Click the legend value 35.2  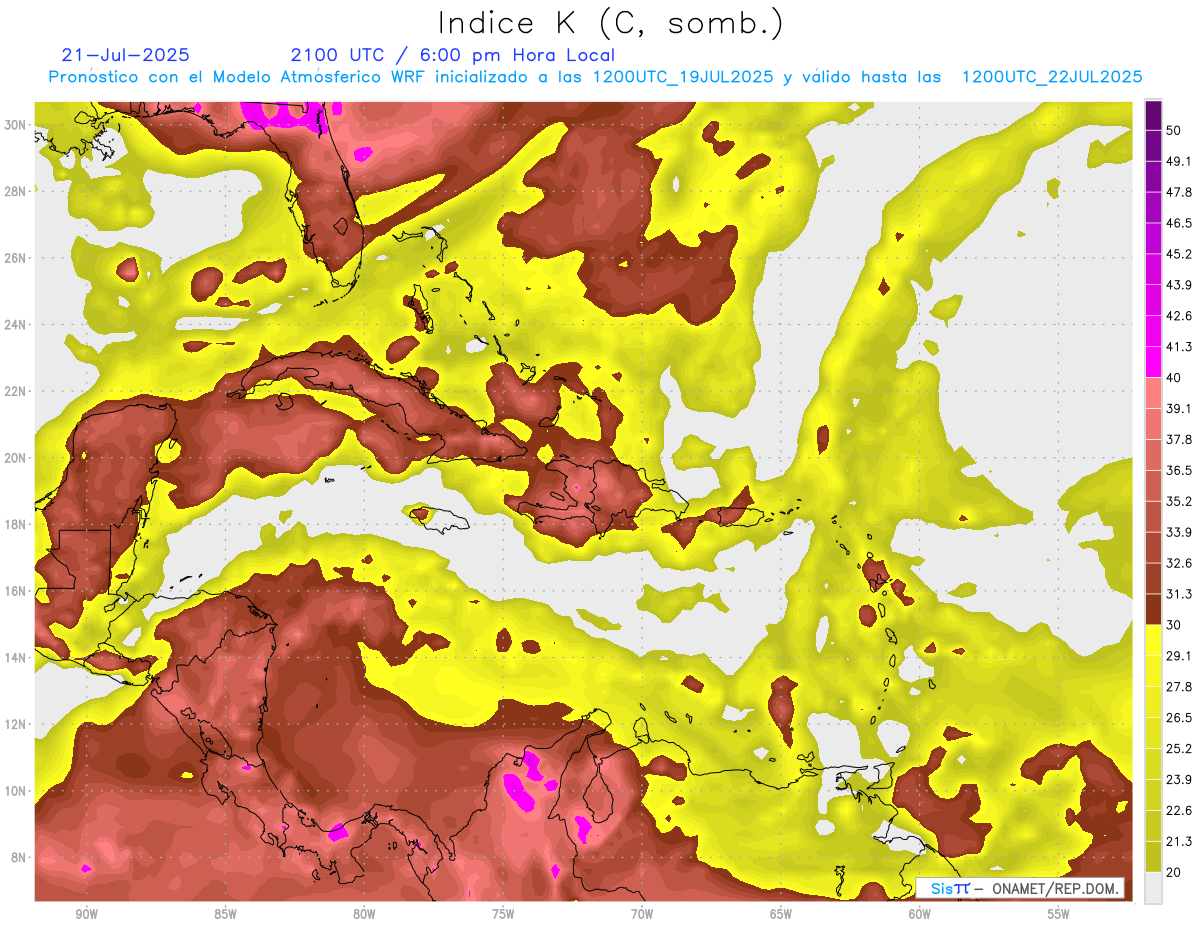(1179, 501)
